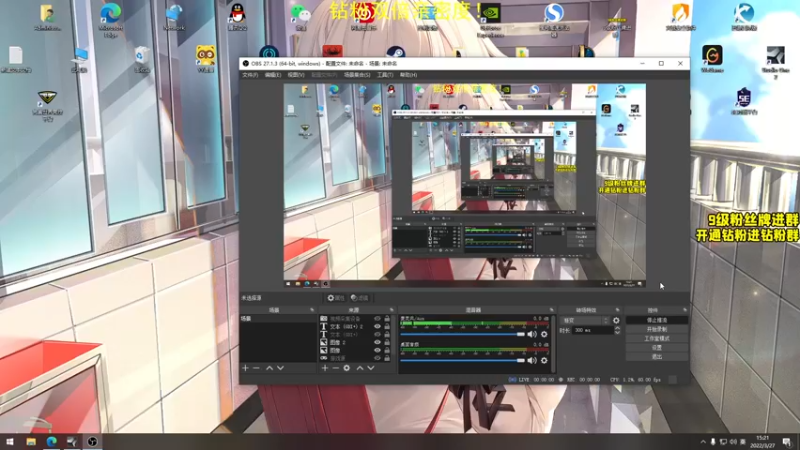Click the 停止推流 button
The width and height of the screenshot is (800, 450).
click(x=657, y=320)
